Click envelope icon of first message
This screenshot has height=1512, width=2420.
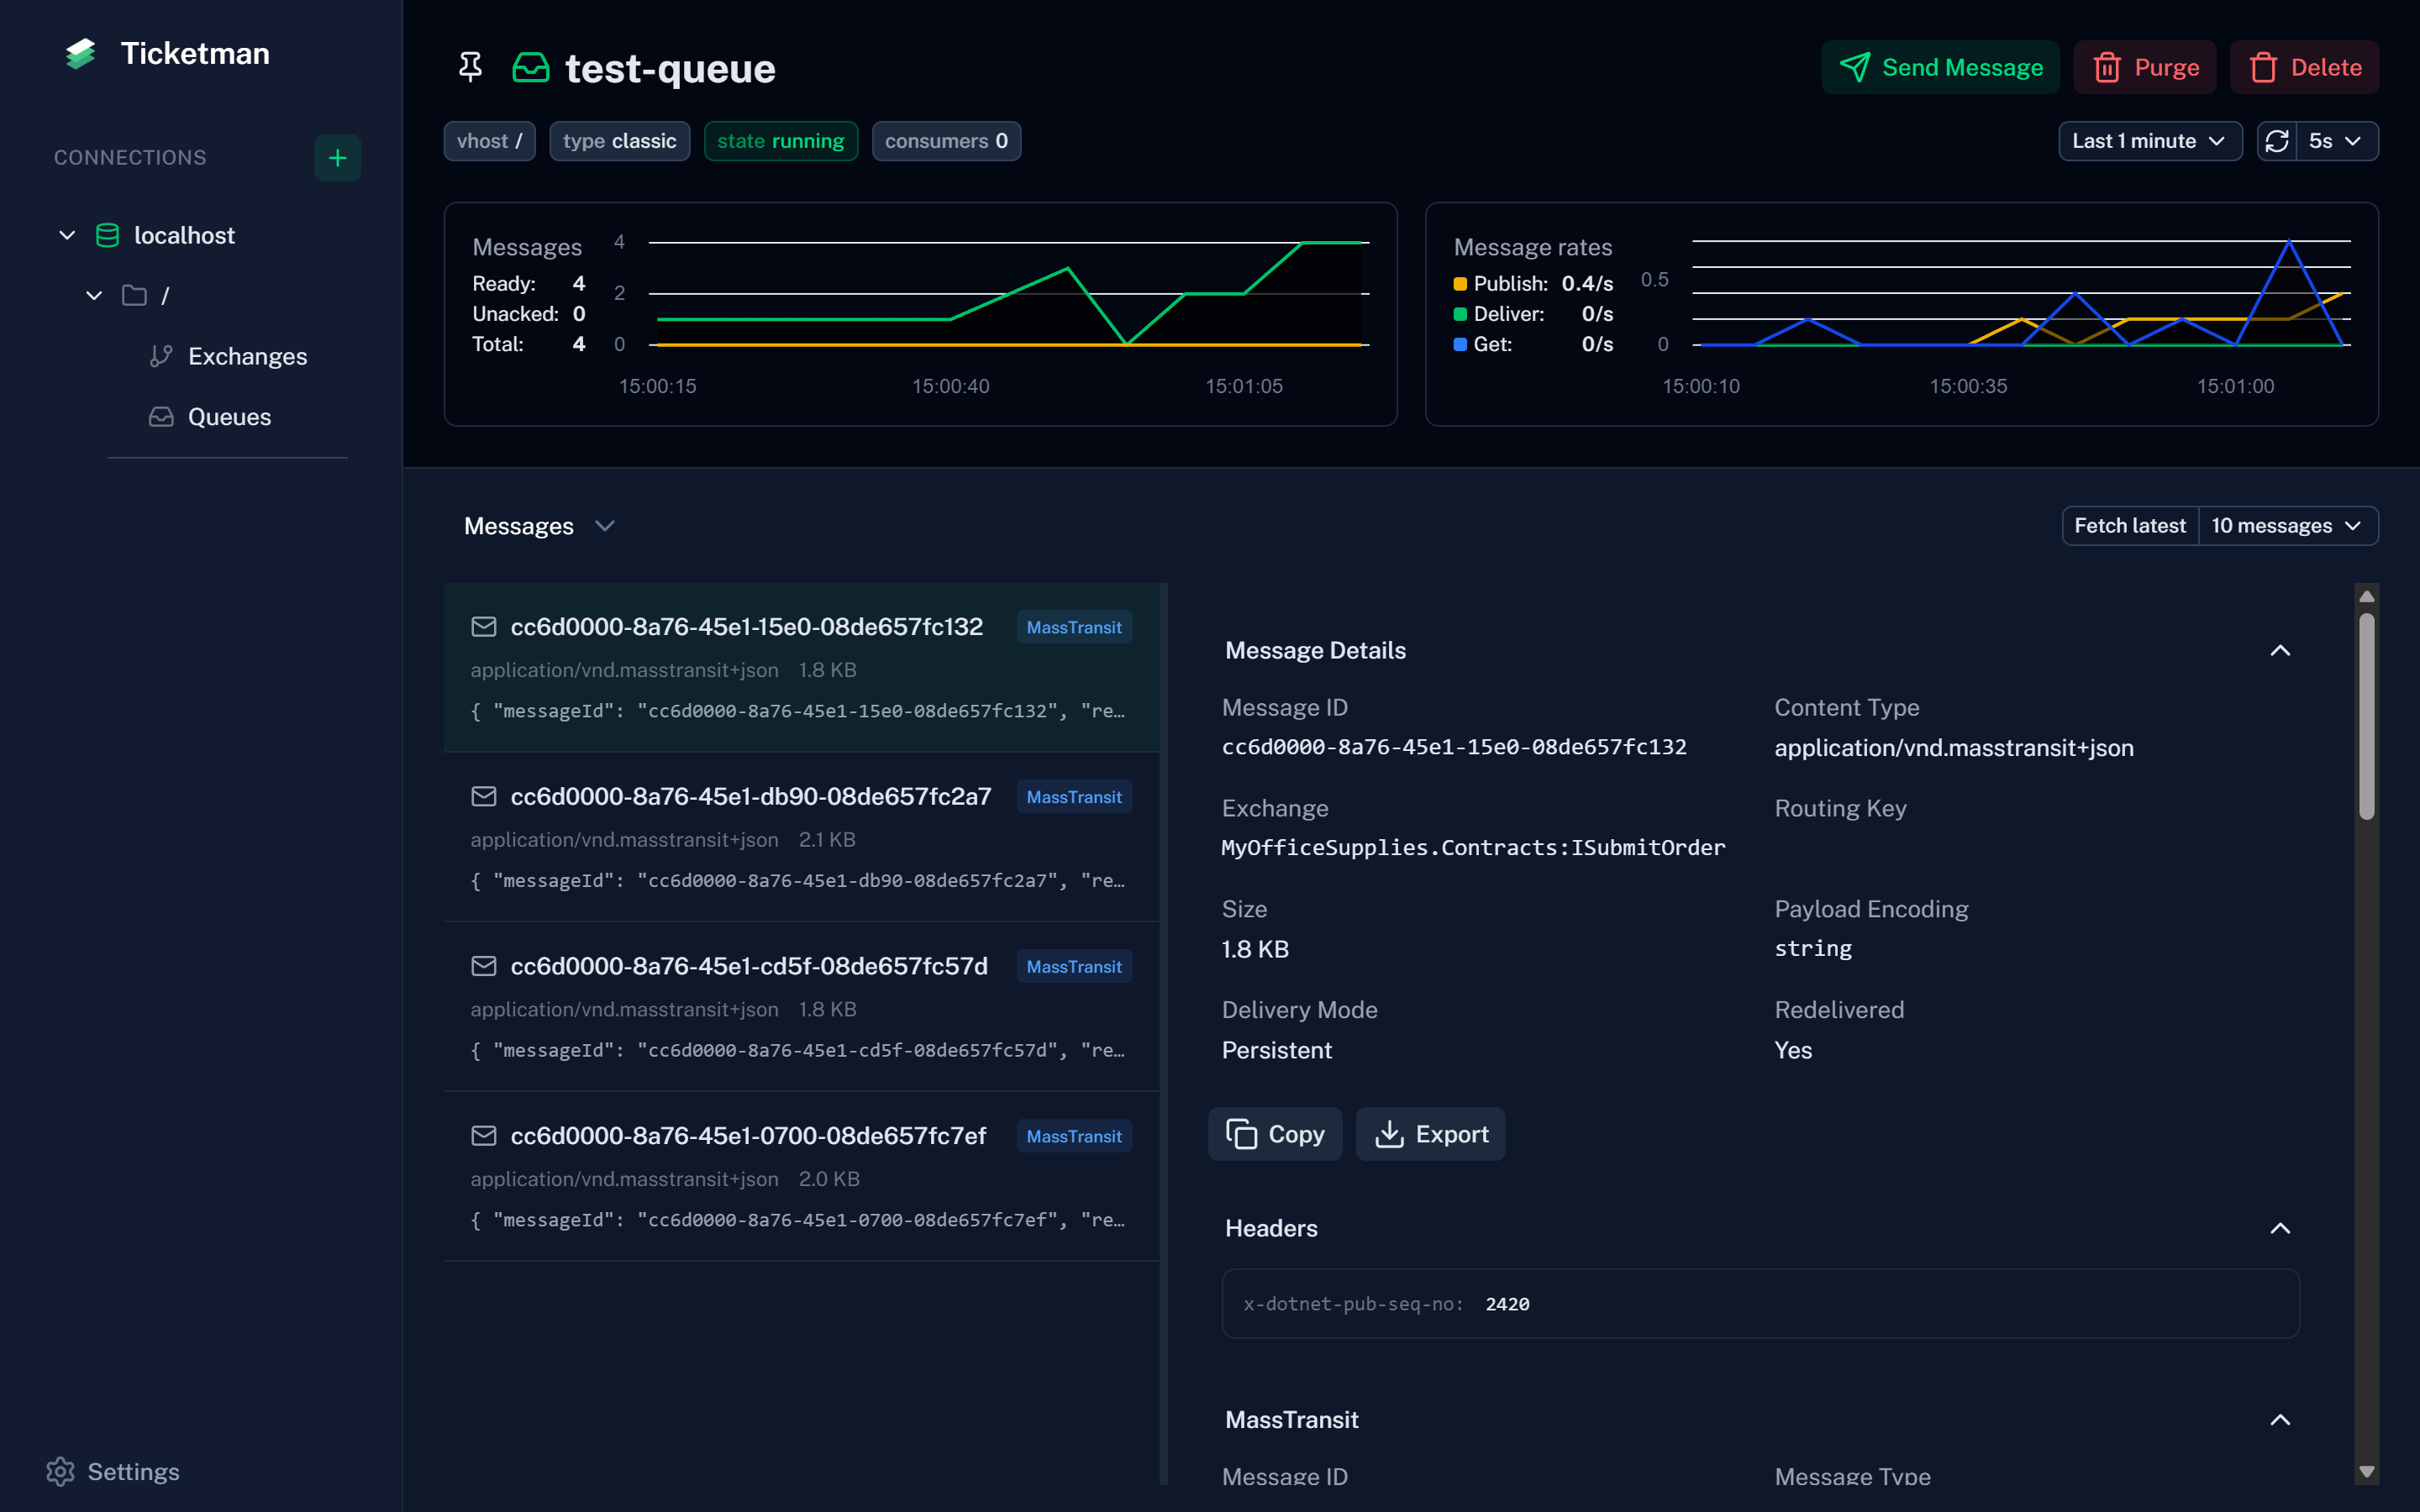click(x=484, y=627)
